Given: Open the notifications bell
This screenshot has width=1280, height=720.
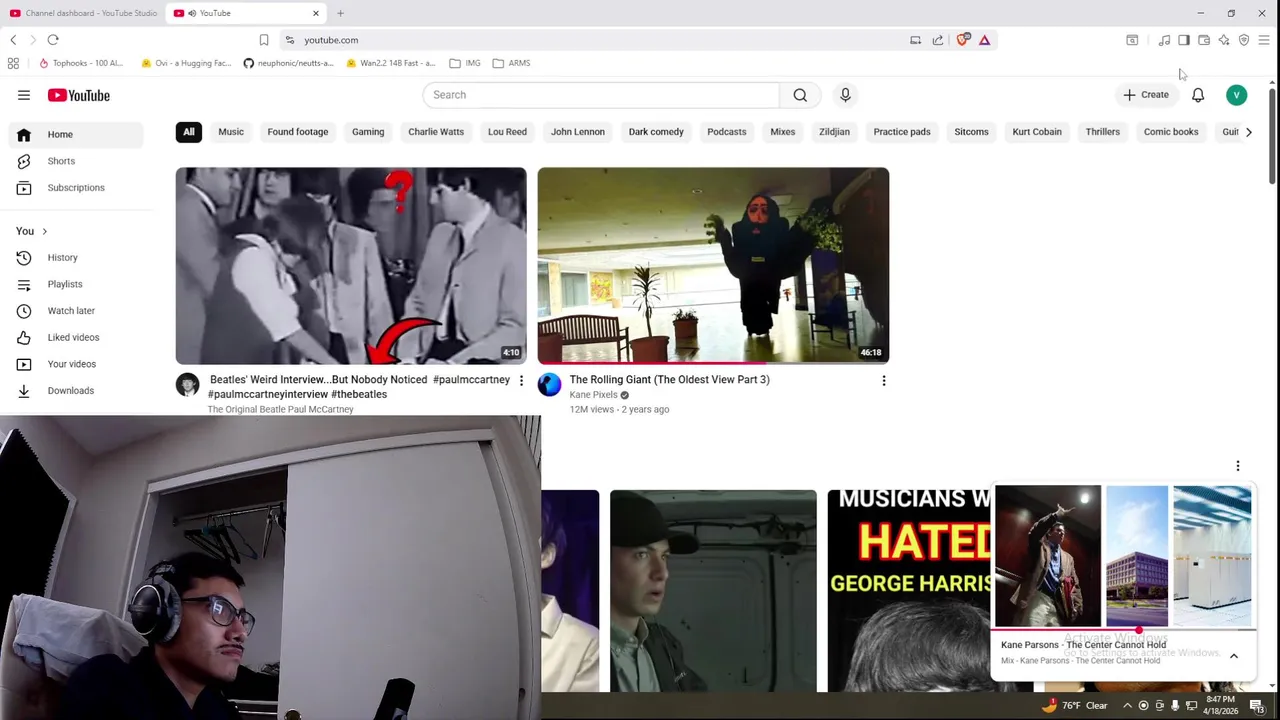Looking at the screenshot, I should coord(1198,95).
